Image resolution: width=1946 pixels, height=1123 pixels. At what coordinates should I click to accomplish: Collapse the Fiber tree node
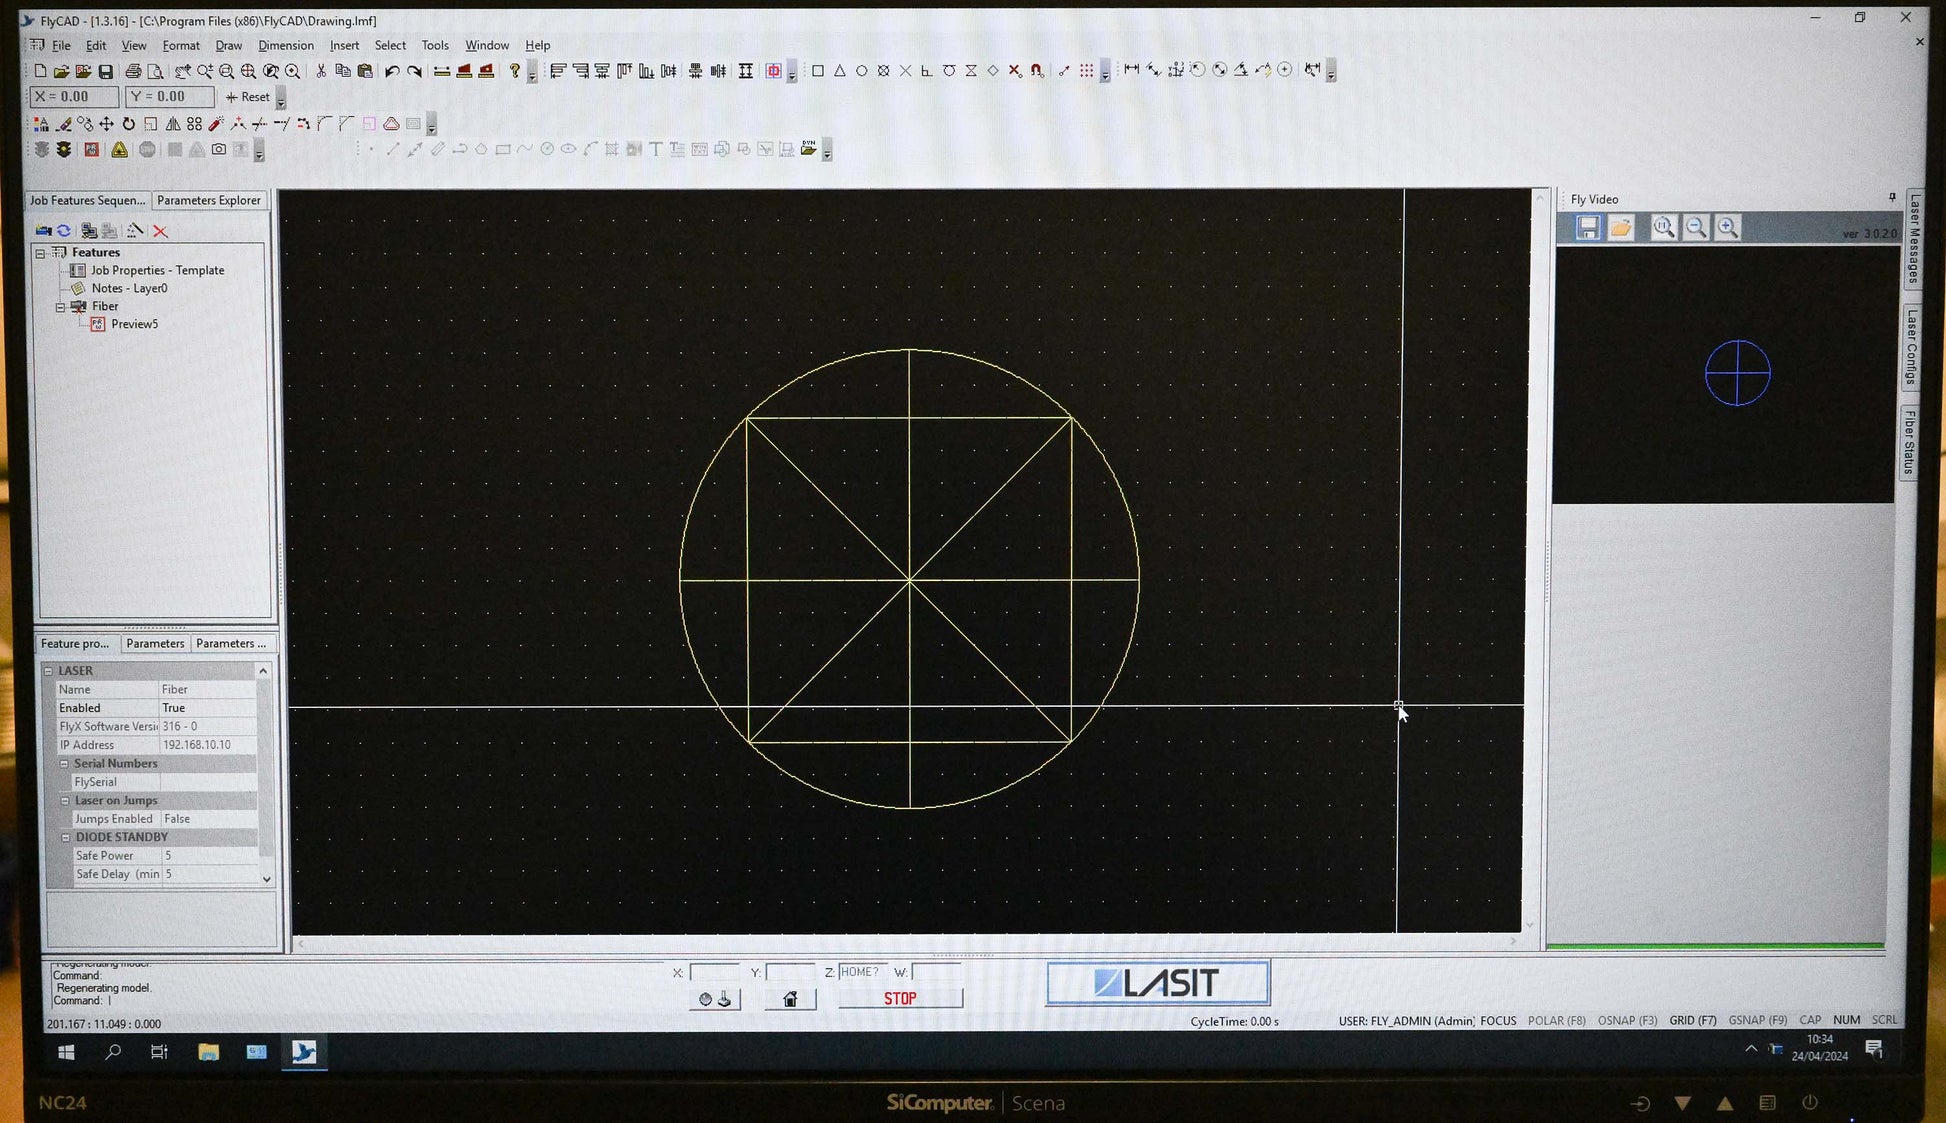click(60, 306)
